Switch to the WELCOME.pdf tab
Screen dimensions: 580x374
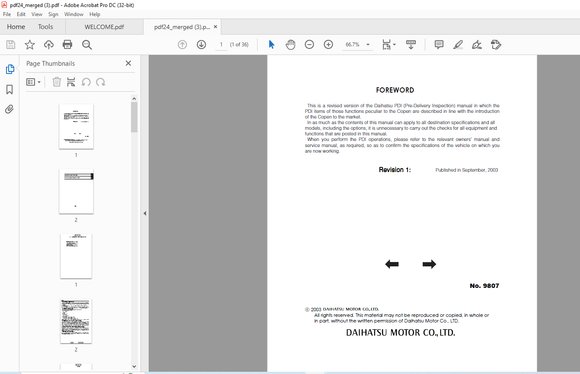[104, 27]
